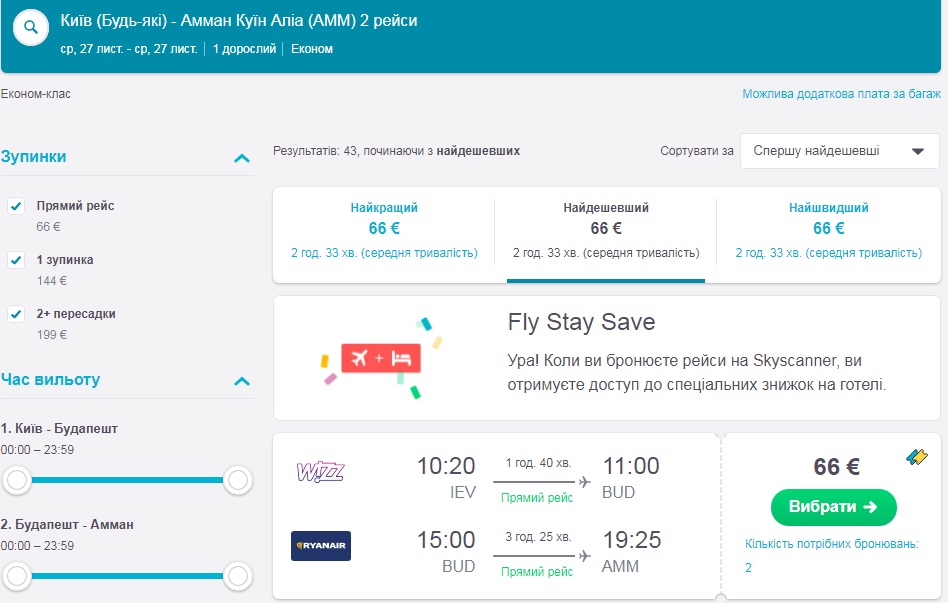Open the baggage fee notice link
This screenshot has width=948, height=603.
[x=841, y=94]
